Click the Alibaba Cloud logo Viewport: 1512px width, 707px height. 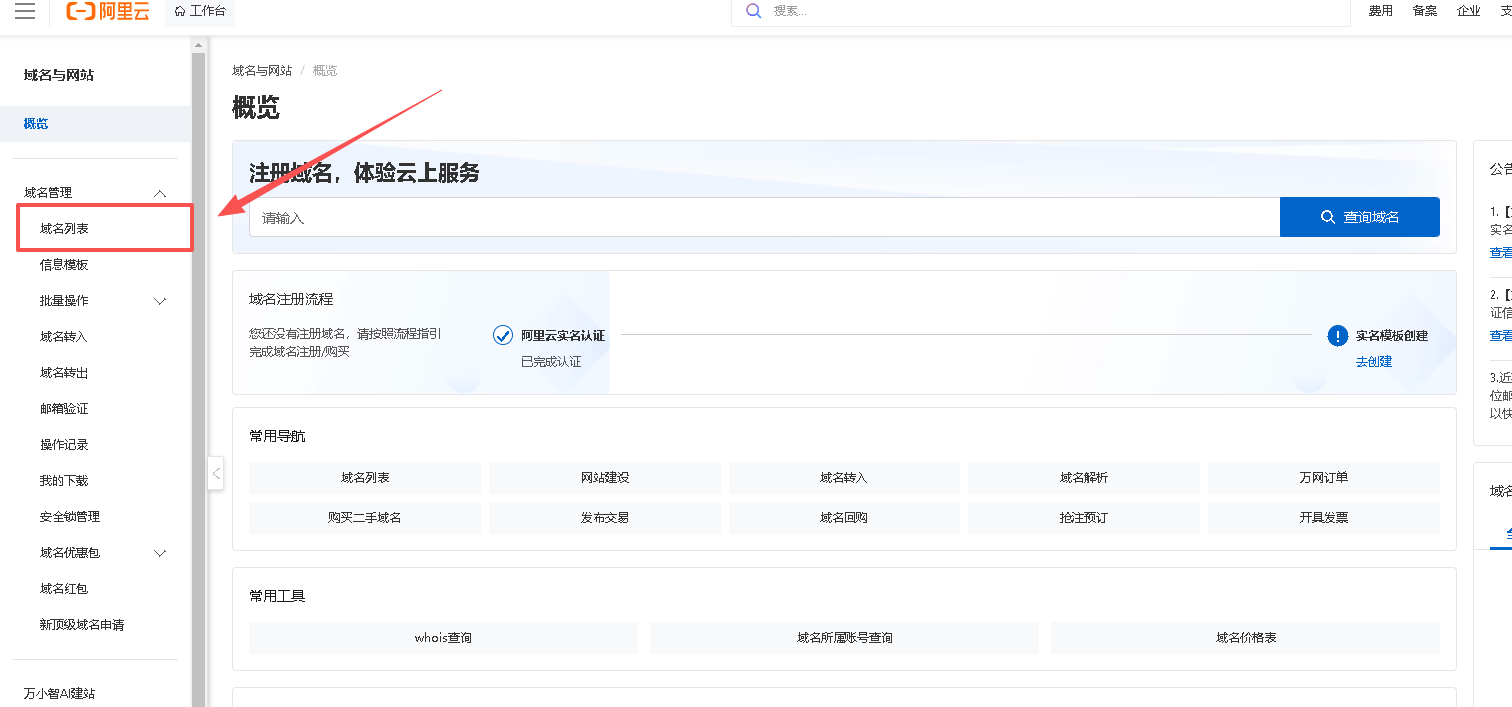107,11
